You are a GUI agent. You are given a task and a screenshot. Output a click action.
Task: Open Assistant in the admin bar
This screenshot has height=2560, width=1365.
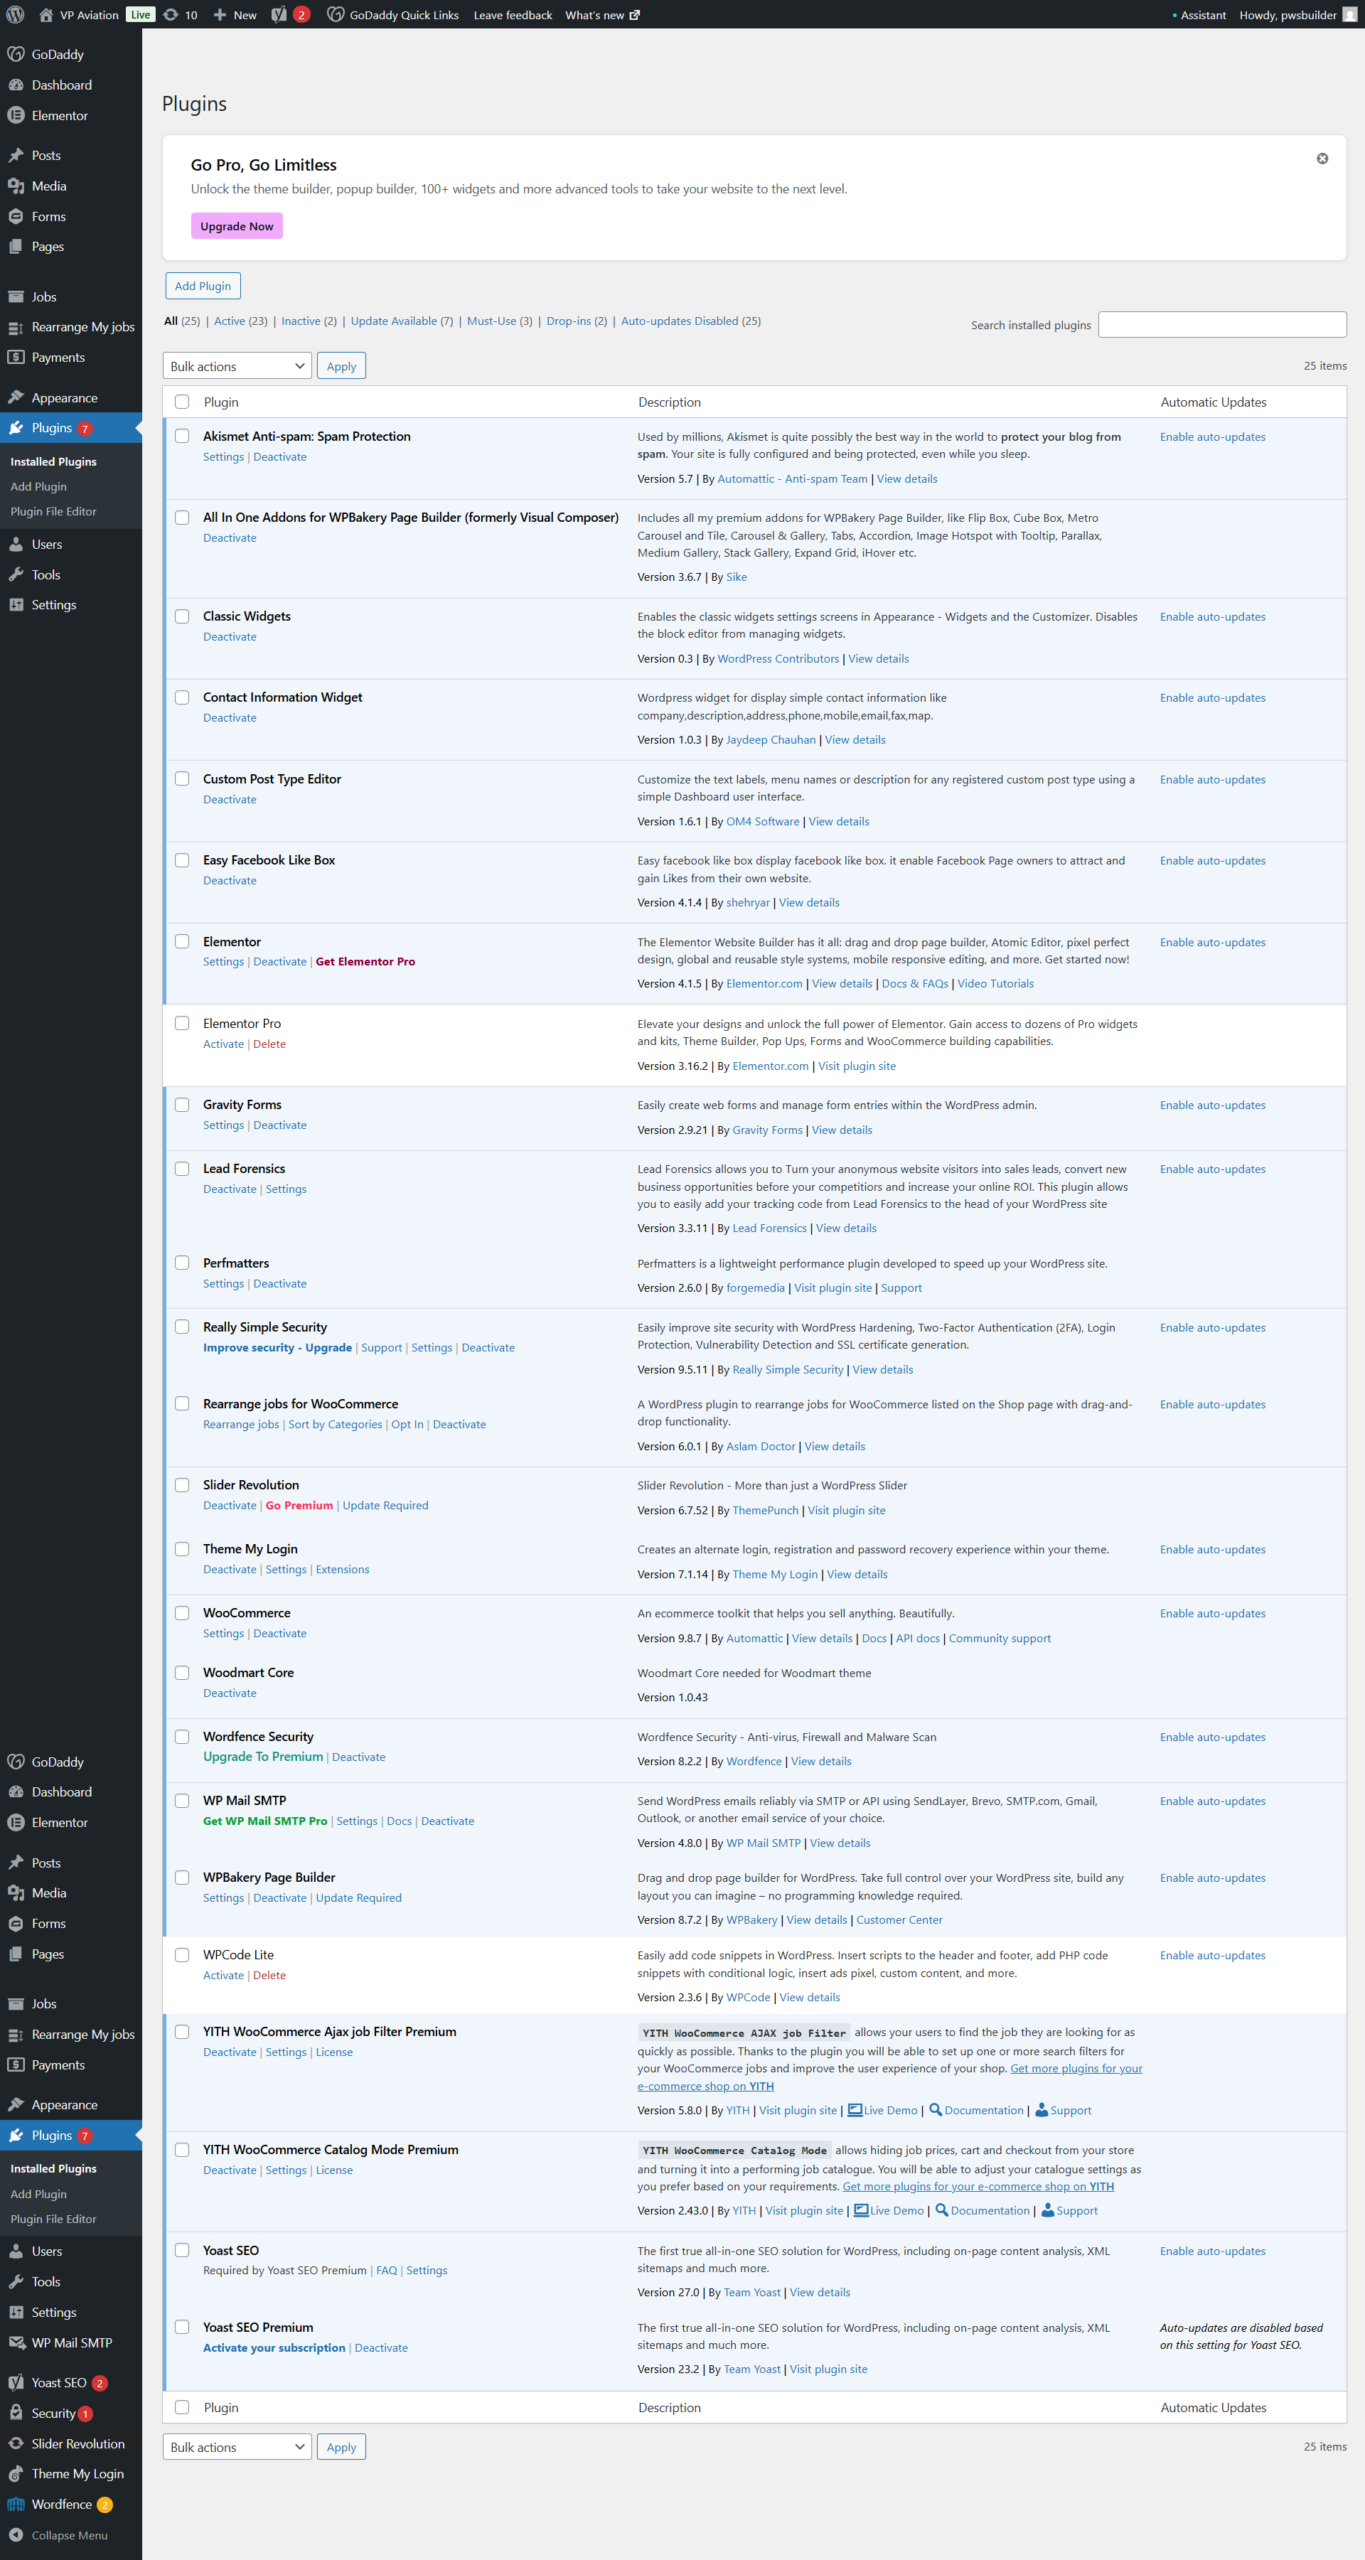coord(1200,15)
